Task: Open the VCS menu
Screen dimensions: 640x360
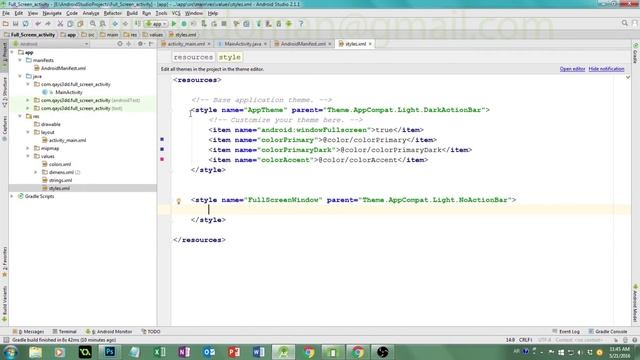Action: [176, 13]
